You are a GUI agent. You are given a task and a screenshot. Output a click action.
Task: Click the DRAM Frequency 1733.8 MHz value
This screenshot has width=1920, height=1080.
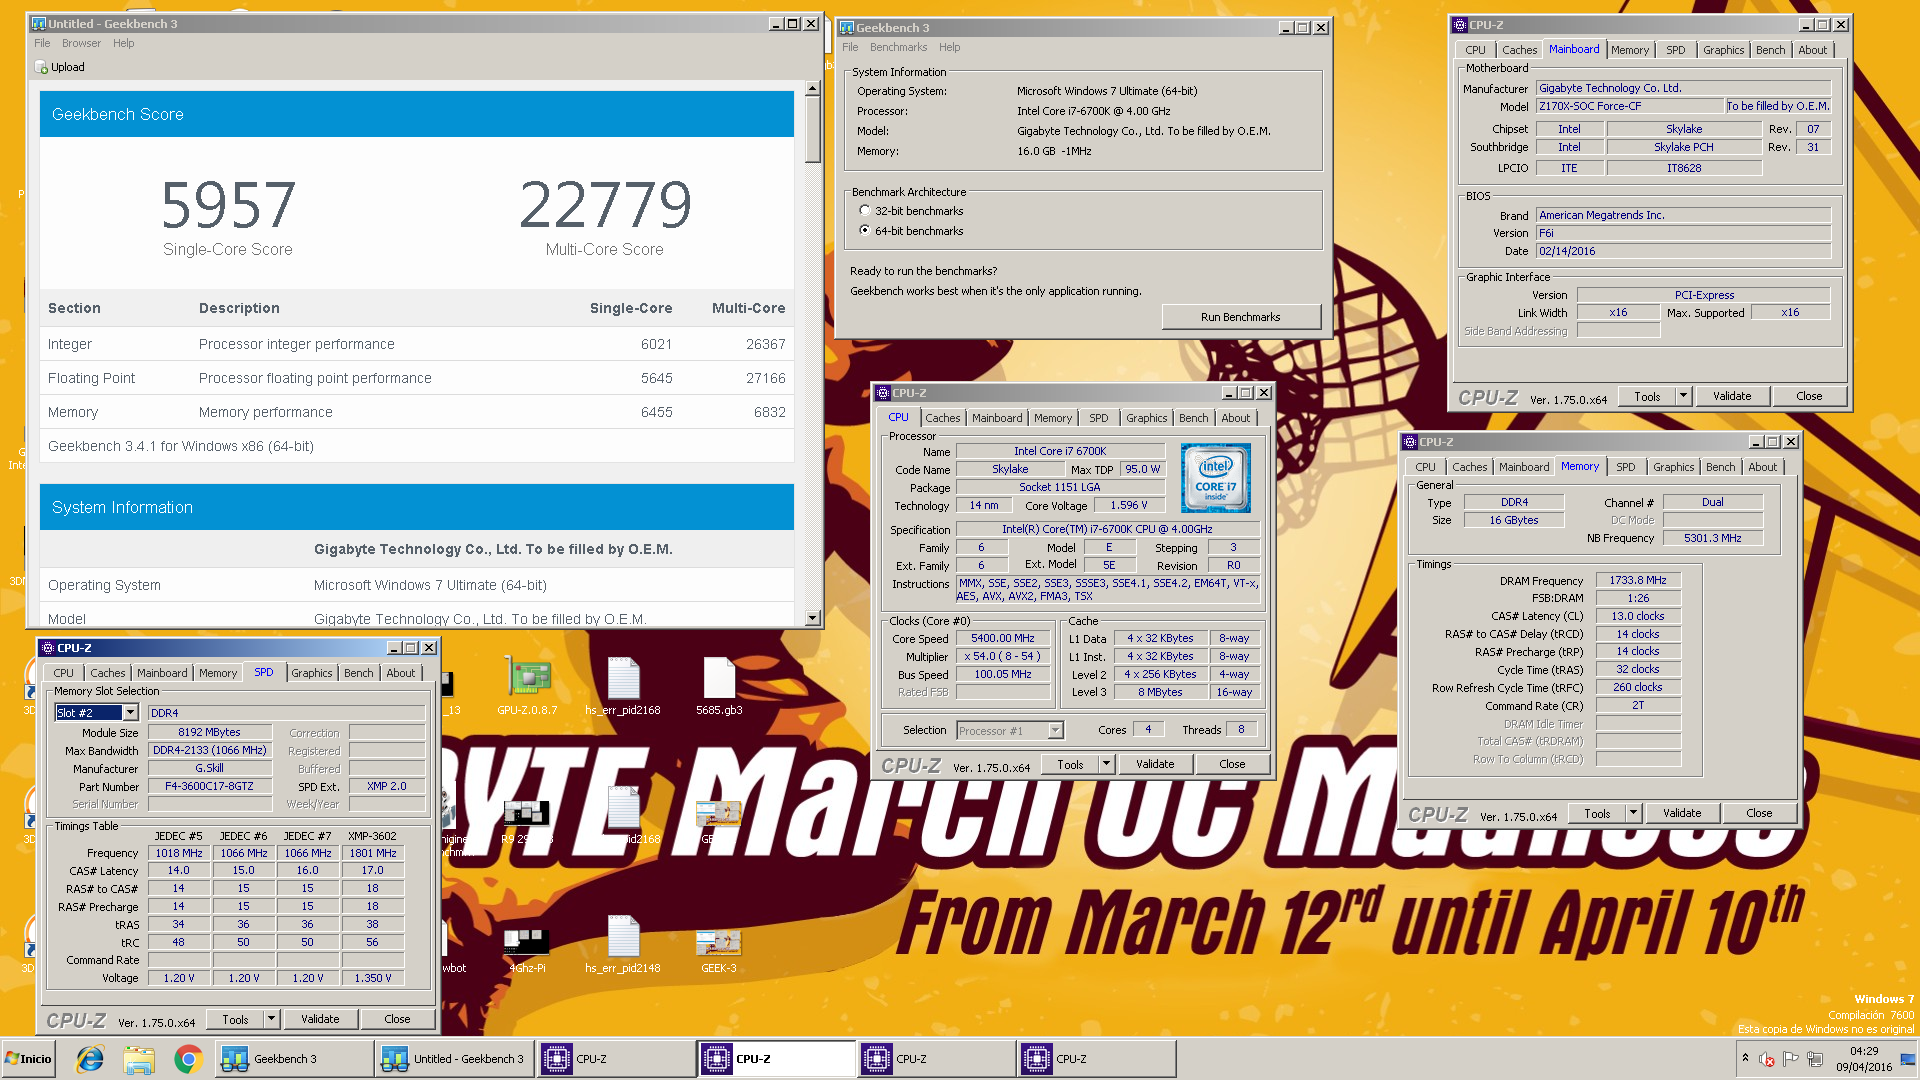1638,581
